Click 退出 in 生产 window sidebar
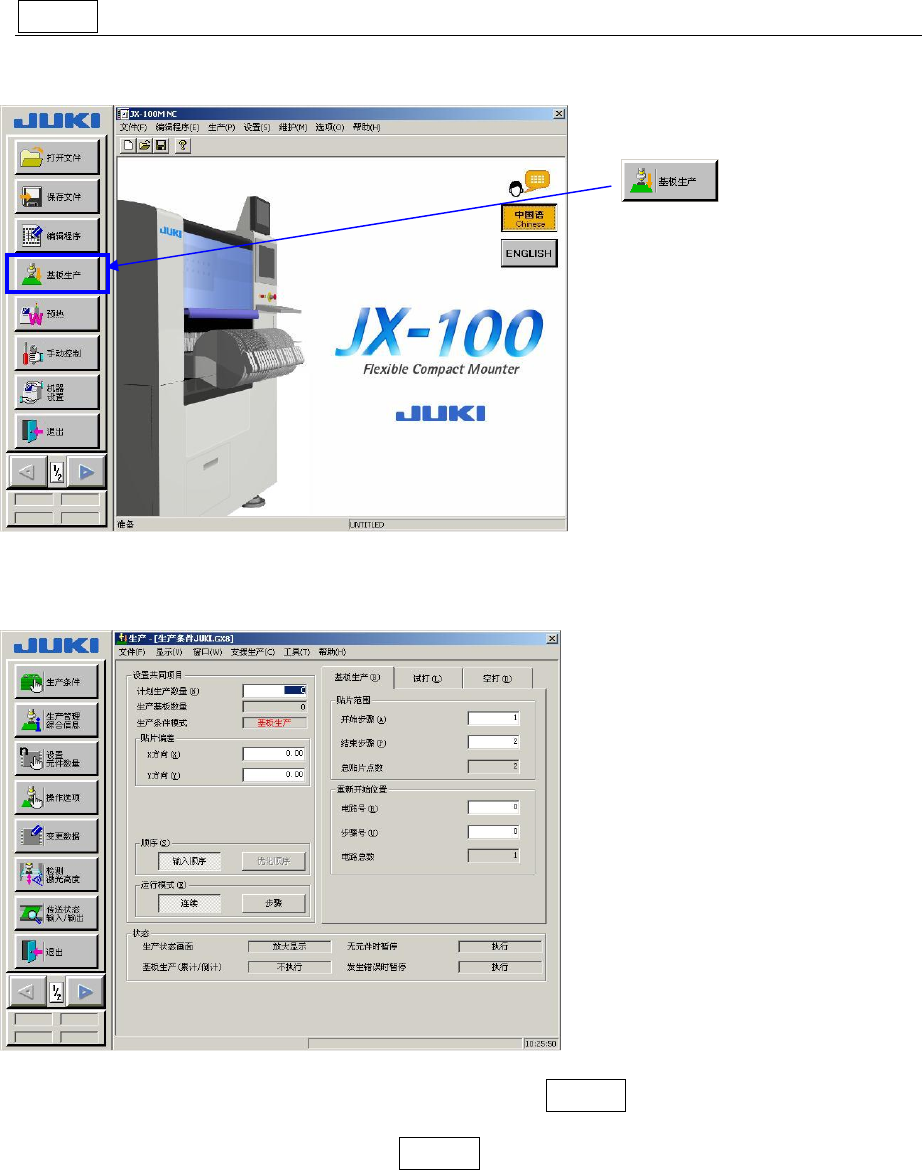This screenshot has height=1170, width=922. click(x=57, y=951)
